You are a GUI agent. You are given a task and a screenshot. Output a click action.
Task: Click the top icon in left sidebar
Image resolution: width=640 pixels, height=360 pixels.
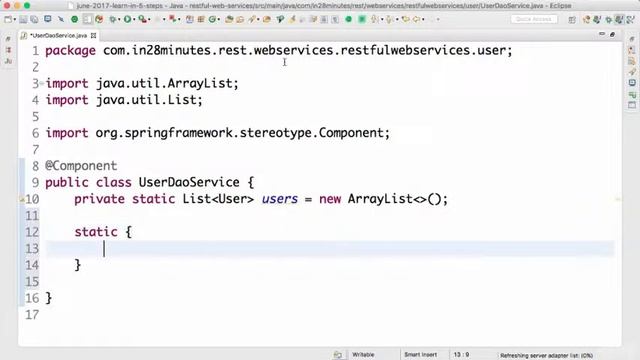coord(8,39)
